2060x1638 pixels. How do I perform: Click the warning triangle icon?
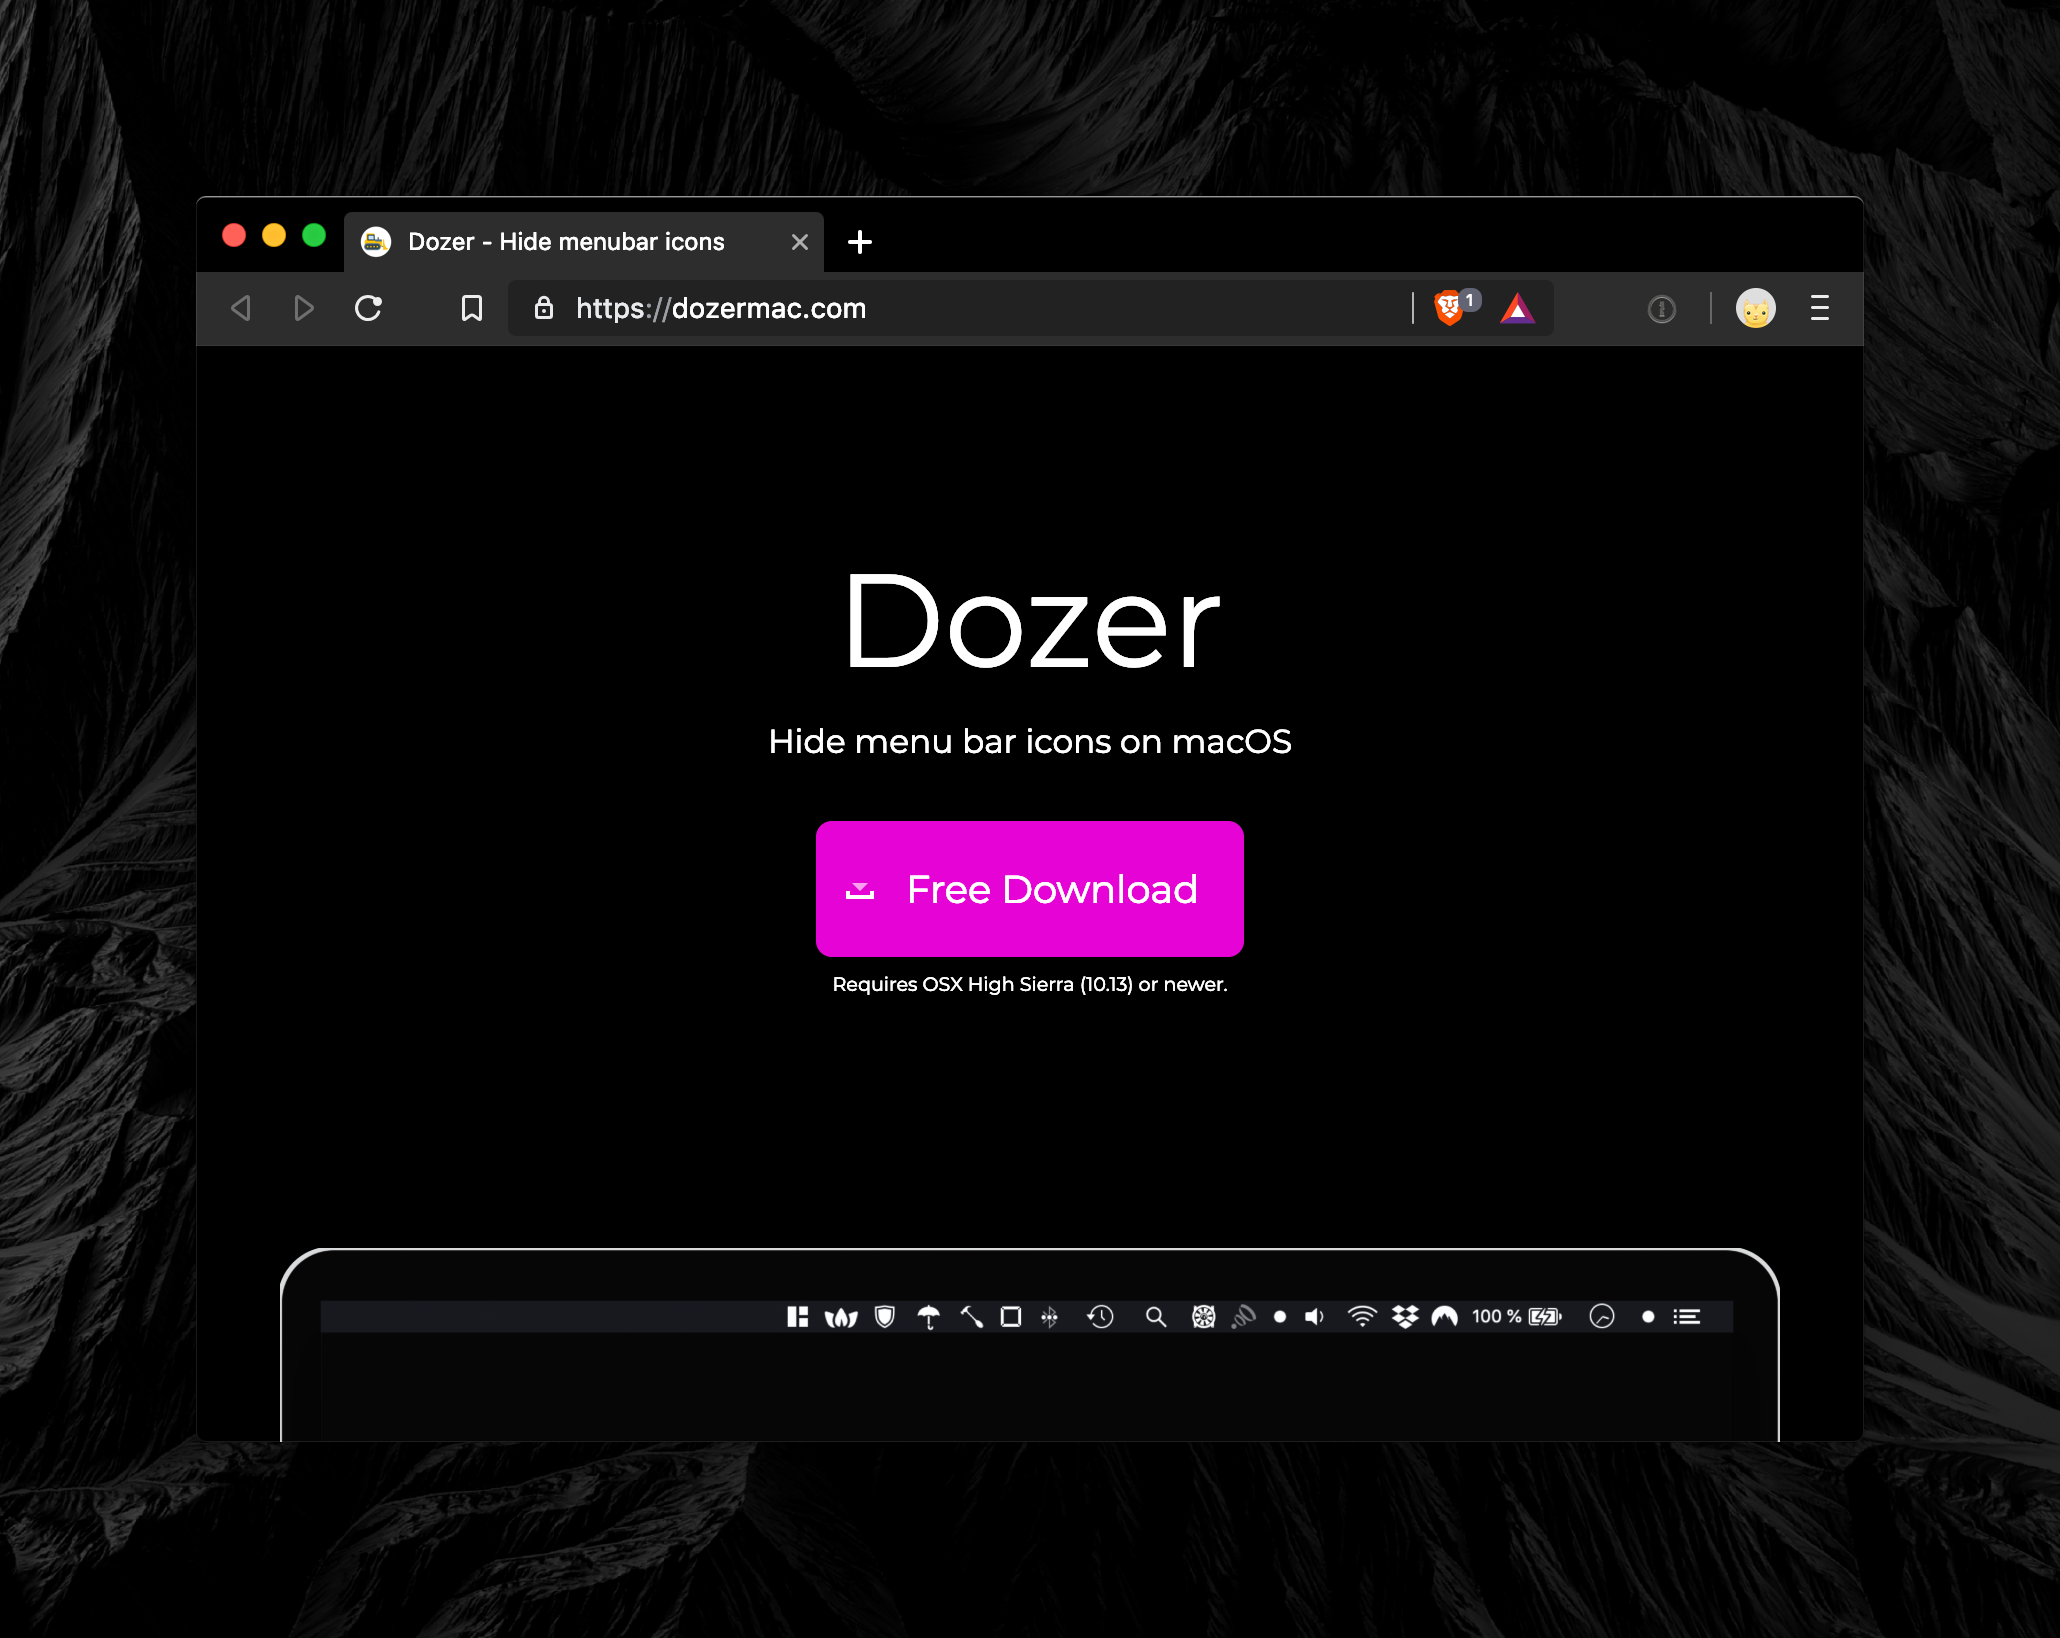[1518, 309]
